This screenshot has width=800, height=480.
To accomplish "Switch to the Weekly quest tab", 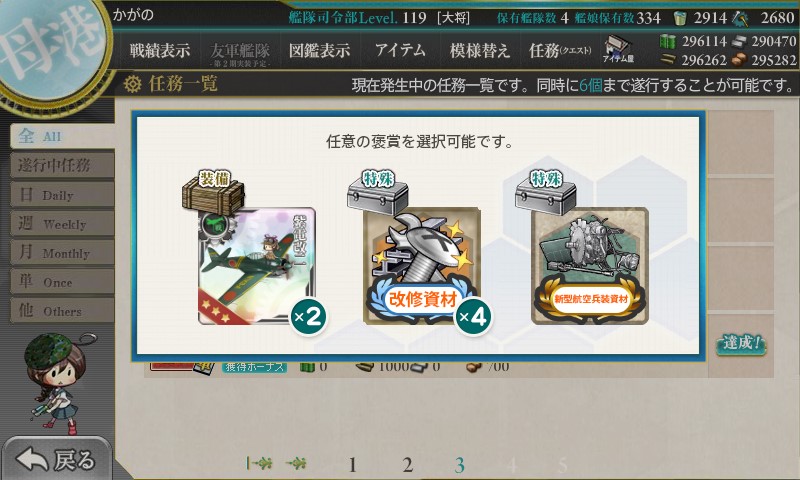I will click(x=62, y=223).
